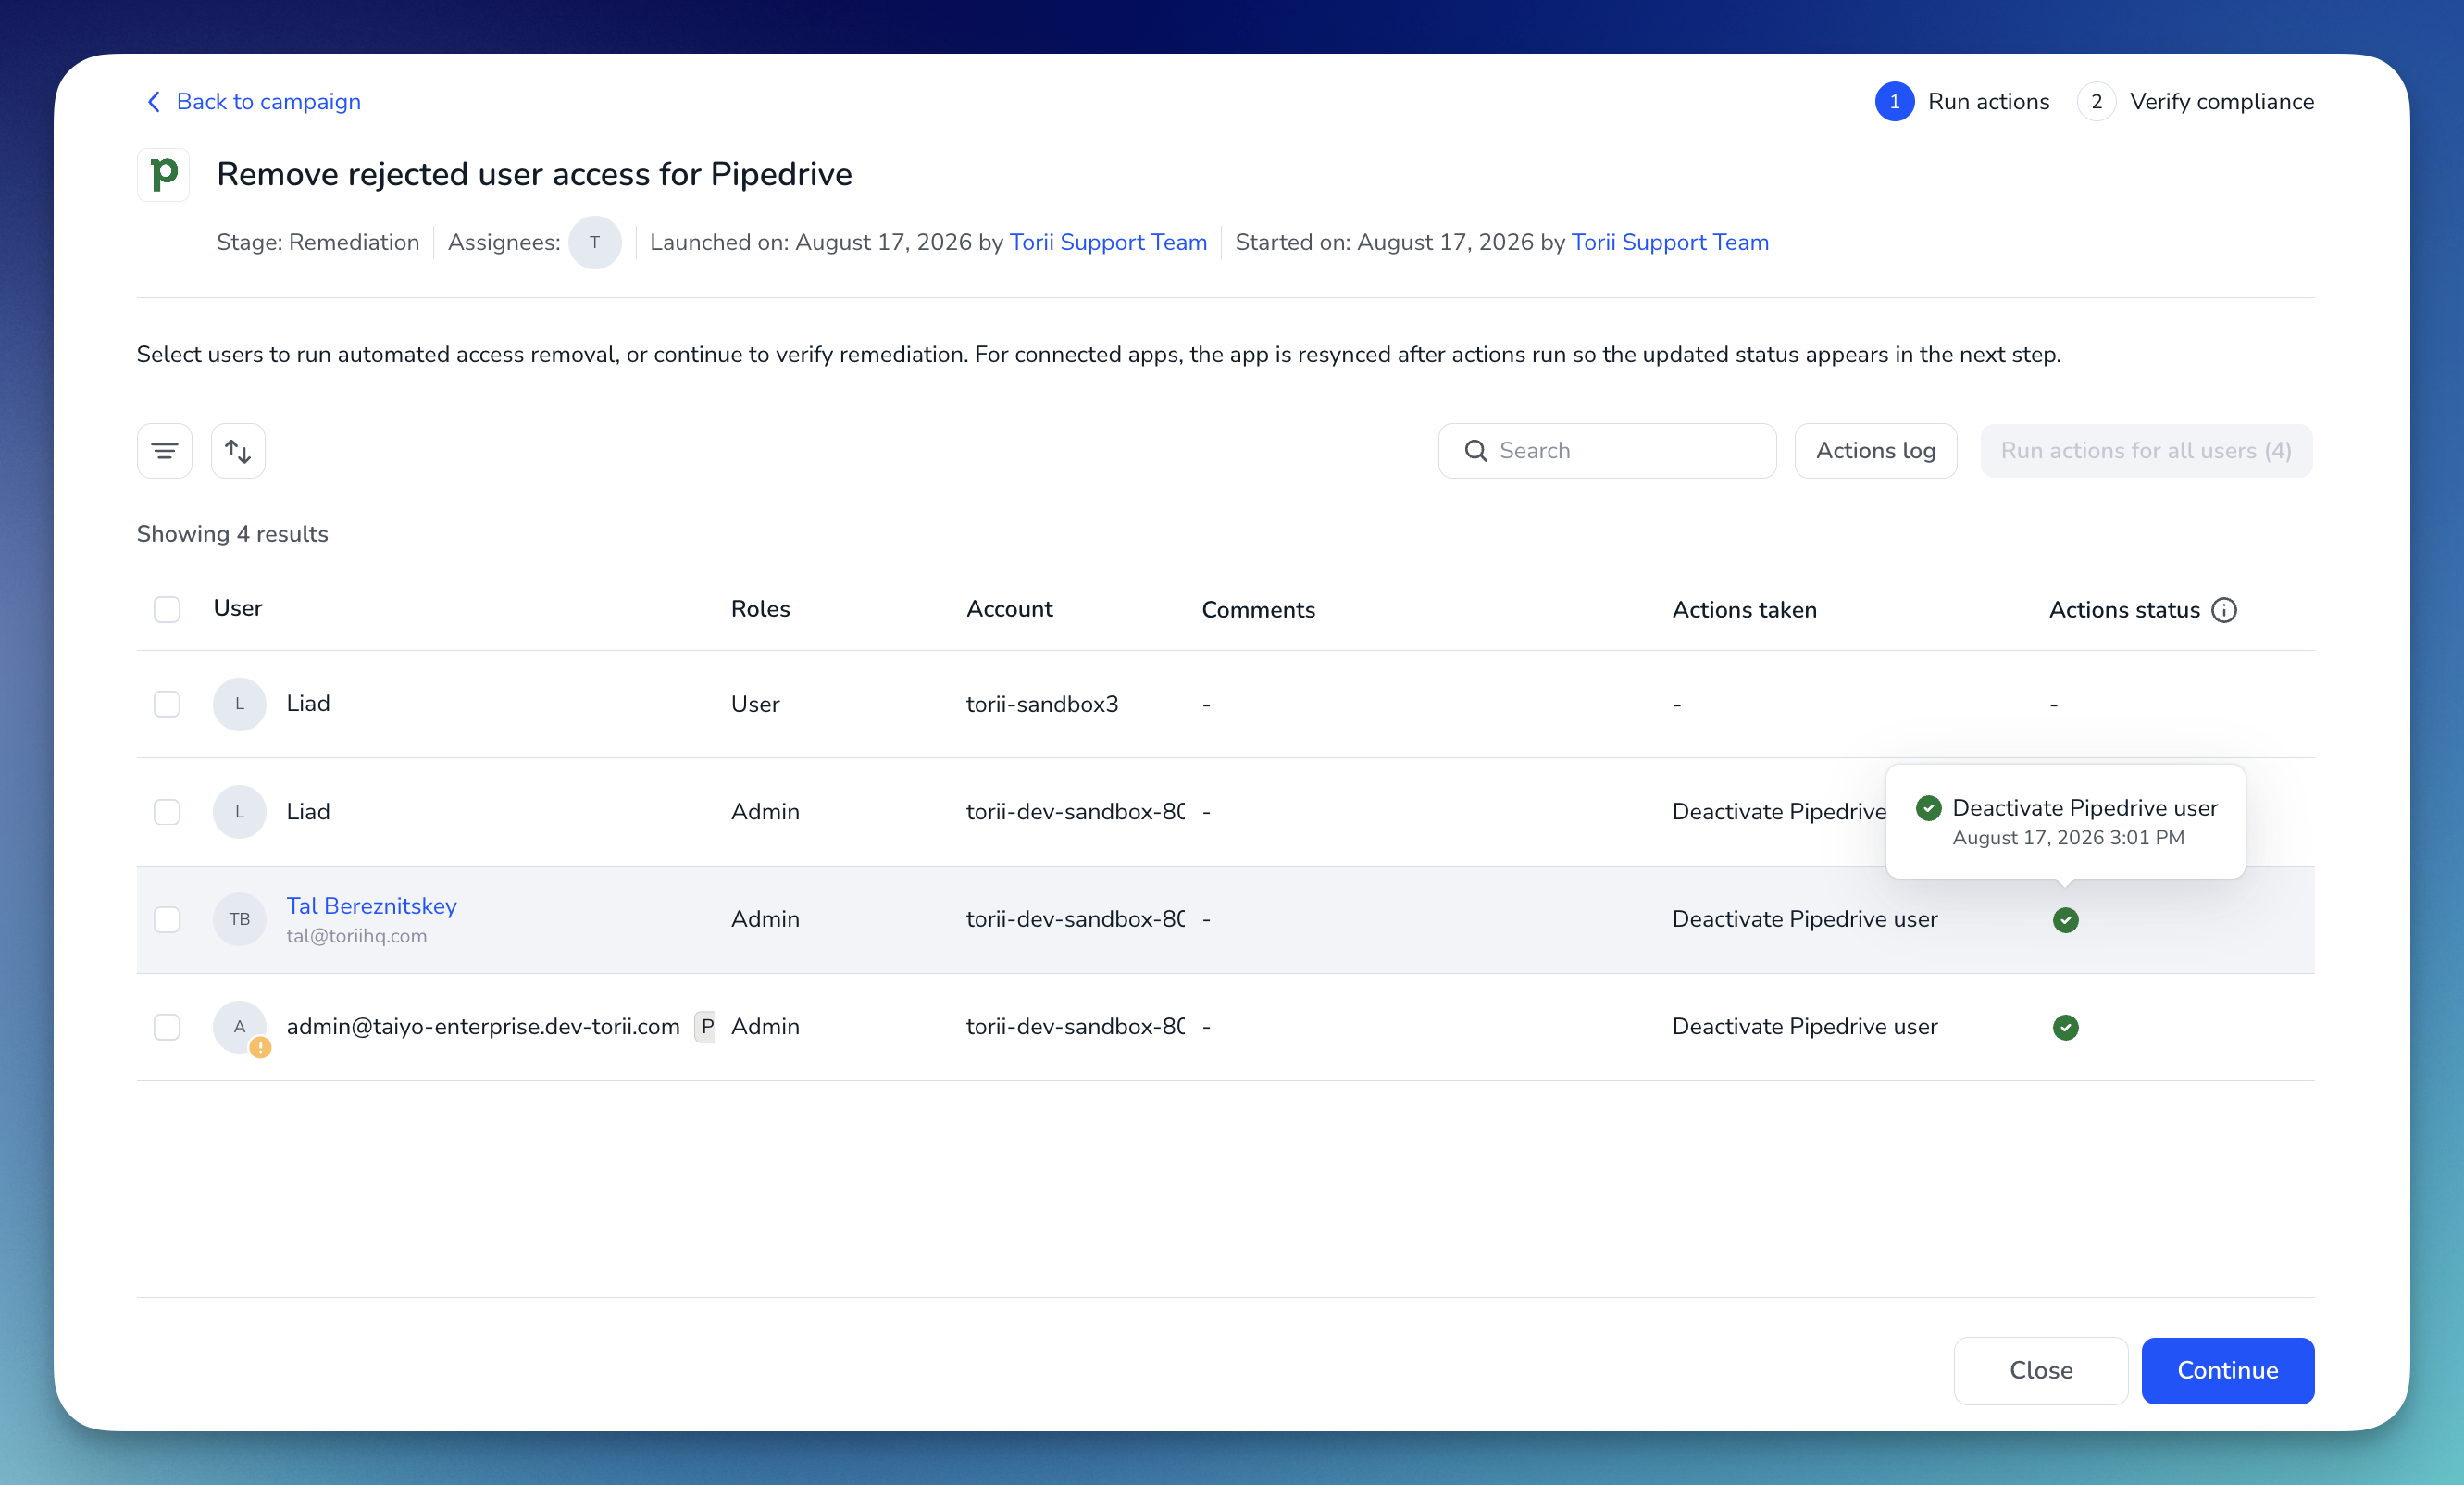Click the L avatar of the Admin Liad row

pyautogui.click(x=240, y=812)
